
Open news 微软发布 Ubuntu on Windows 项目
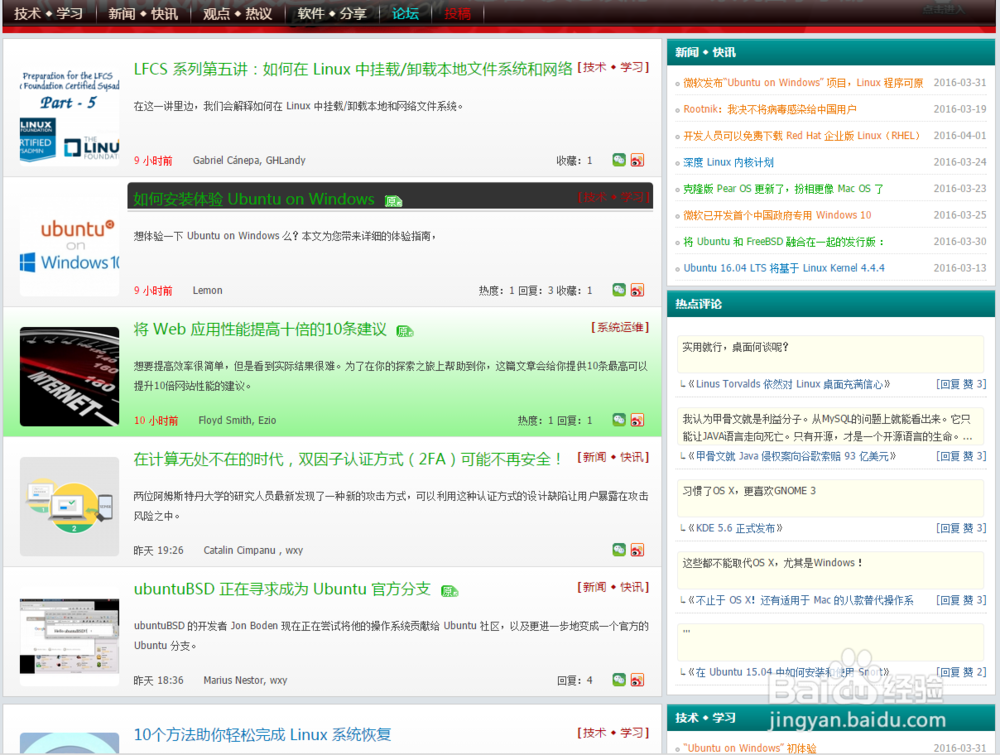(x=803, y=83)
